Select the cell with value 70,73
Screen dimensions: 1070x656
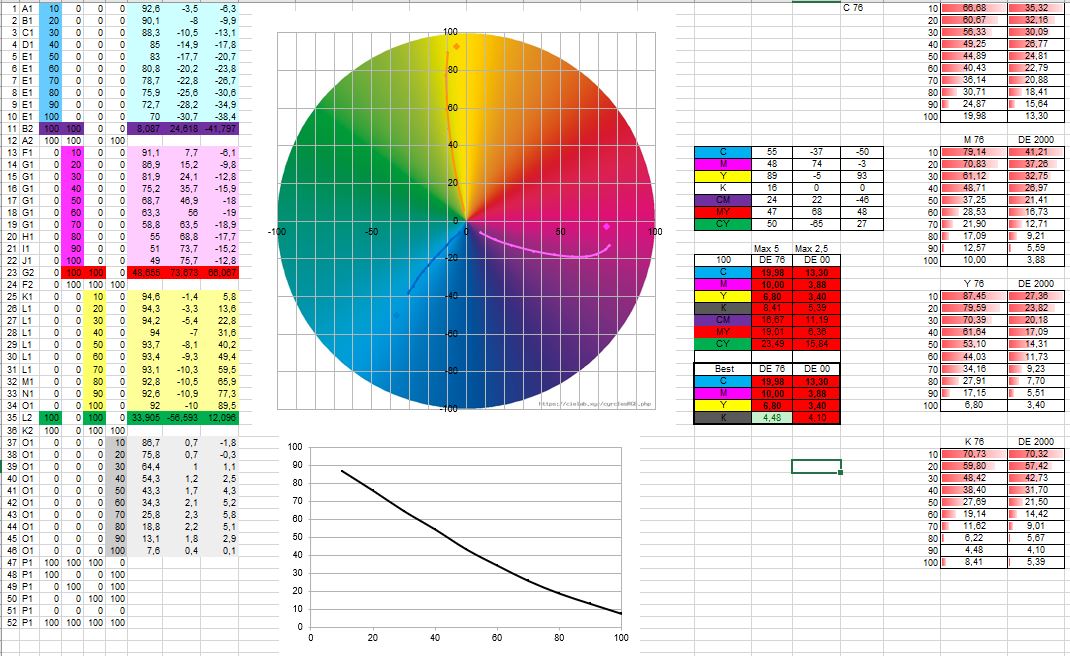pyautogui.click(x=974, y=454)
